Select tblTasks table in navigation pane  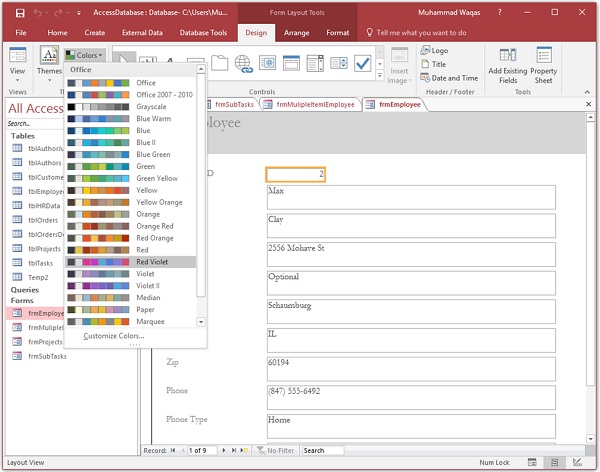coord(40,263)
